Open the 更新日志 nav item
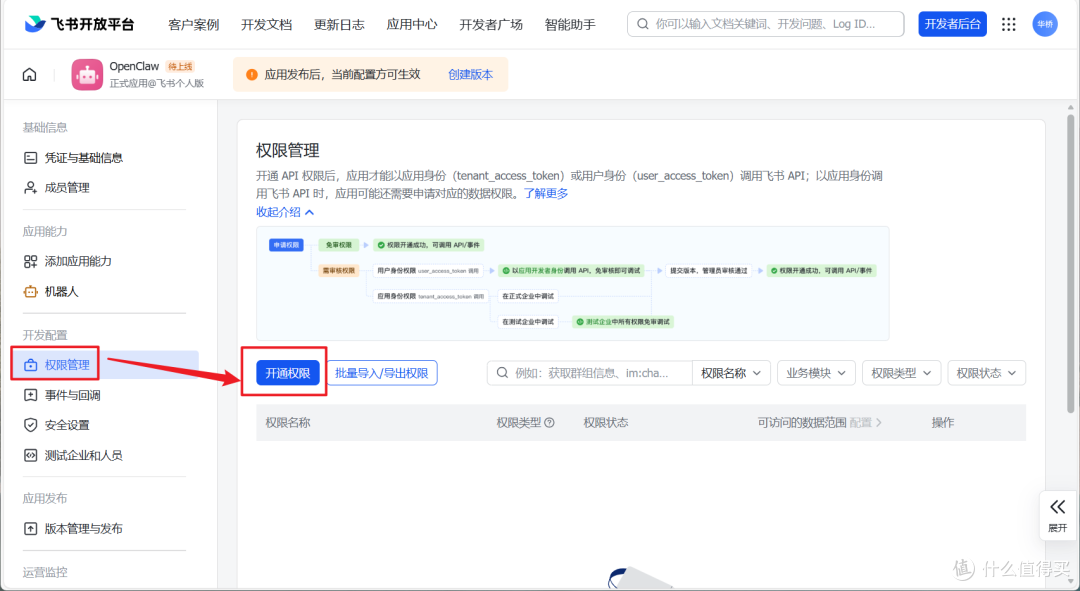This screenshot has height=591, width=1080. coord(340,25)
